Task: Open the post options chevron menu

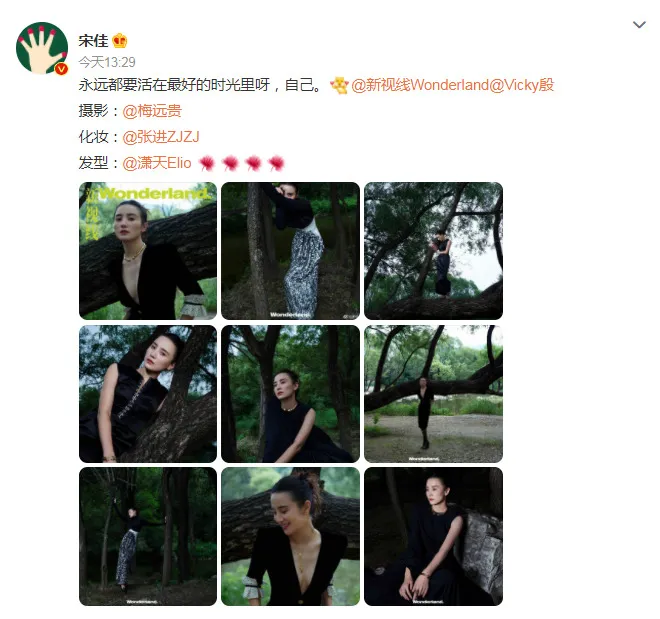Action: (639, 25)
